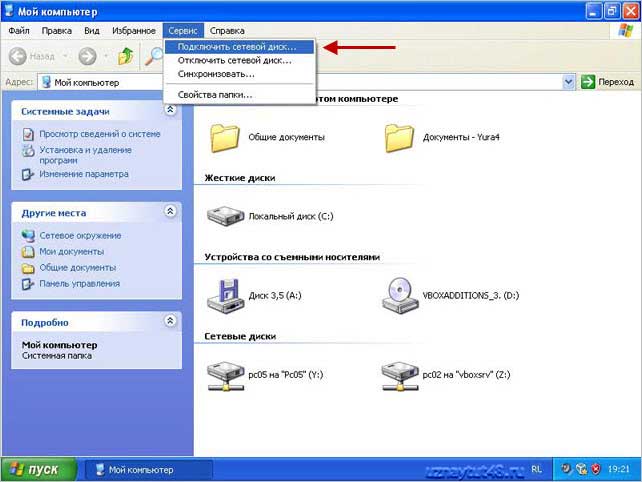Open the Документы - Yura4 folder icon
Viewport: 642px width, 482px height.
tap(399, 138)
